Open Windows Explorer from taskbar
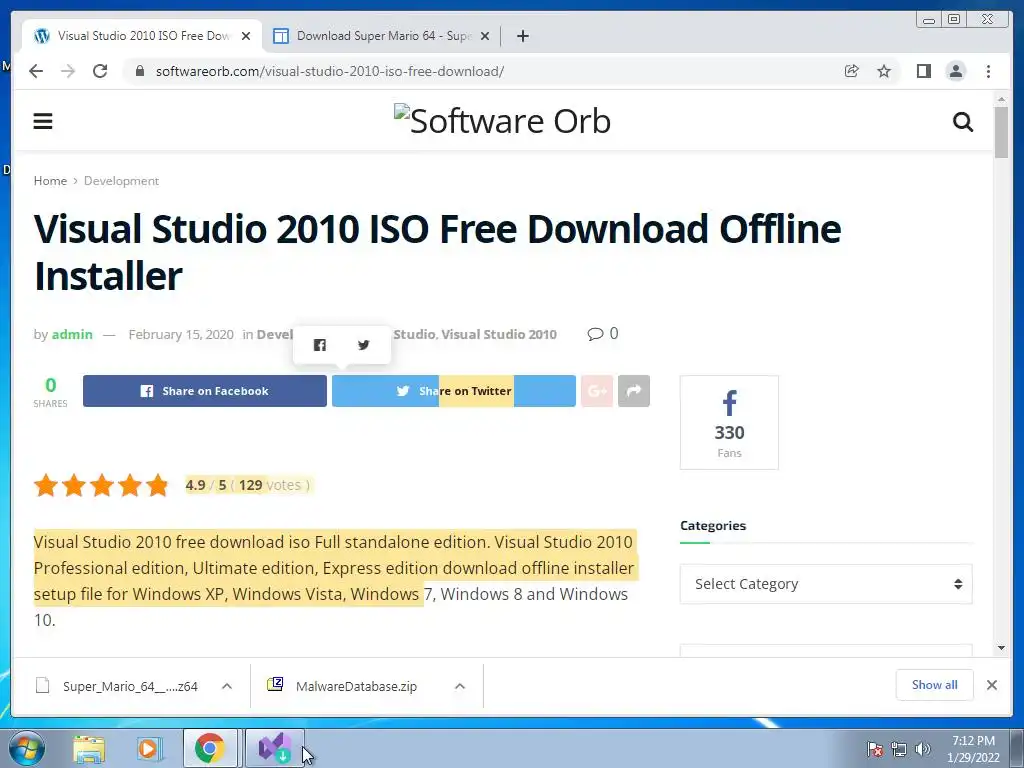Image resolution: width=1024 pixels, height=768 pixels. (89, 749)
